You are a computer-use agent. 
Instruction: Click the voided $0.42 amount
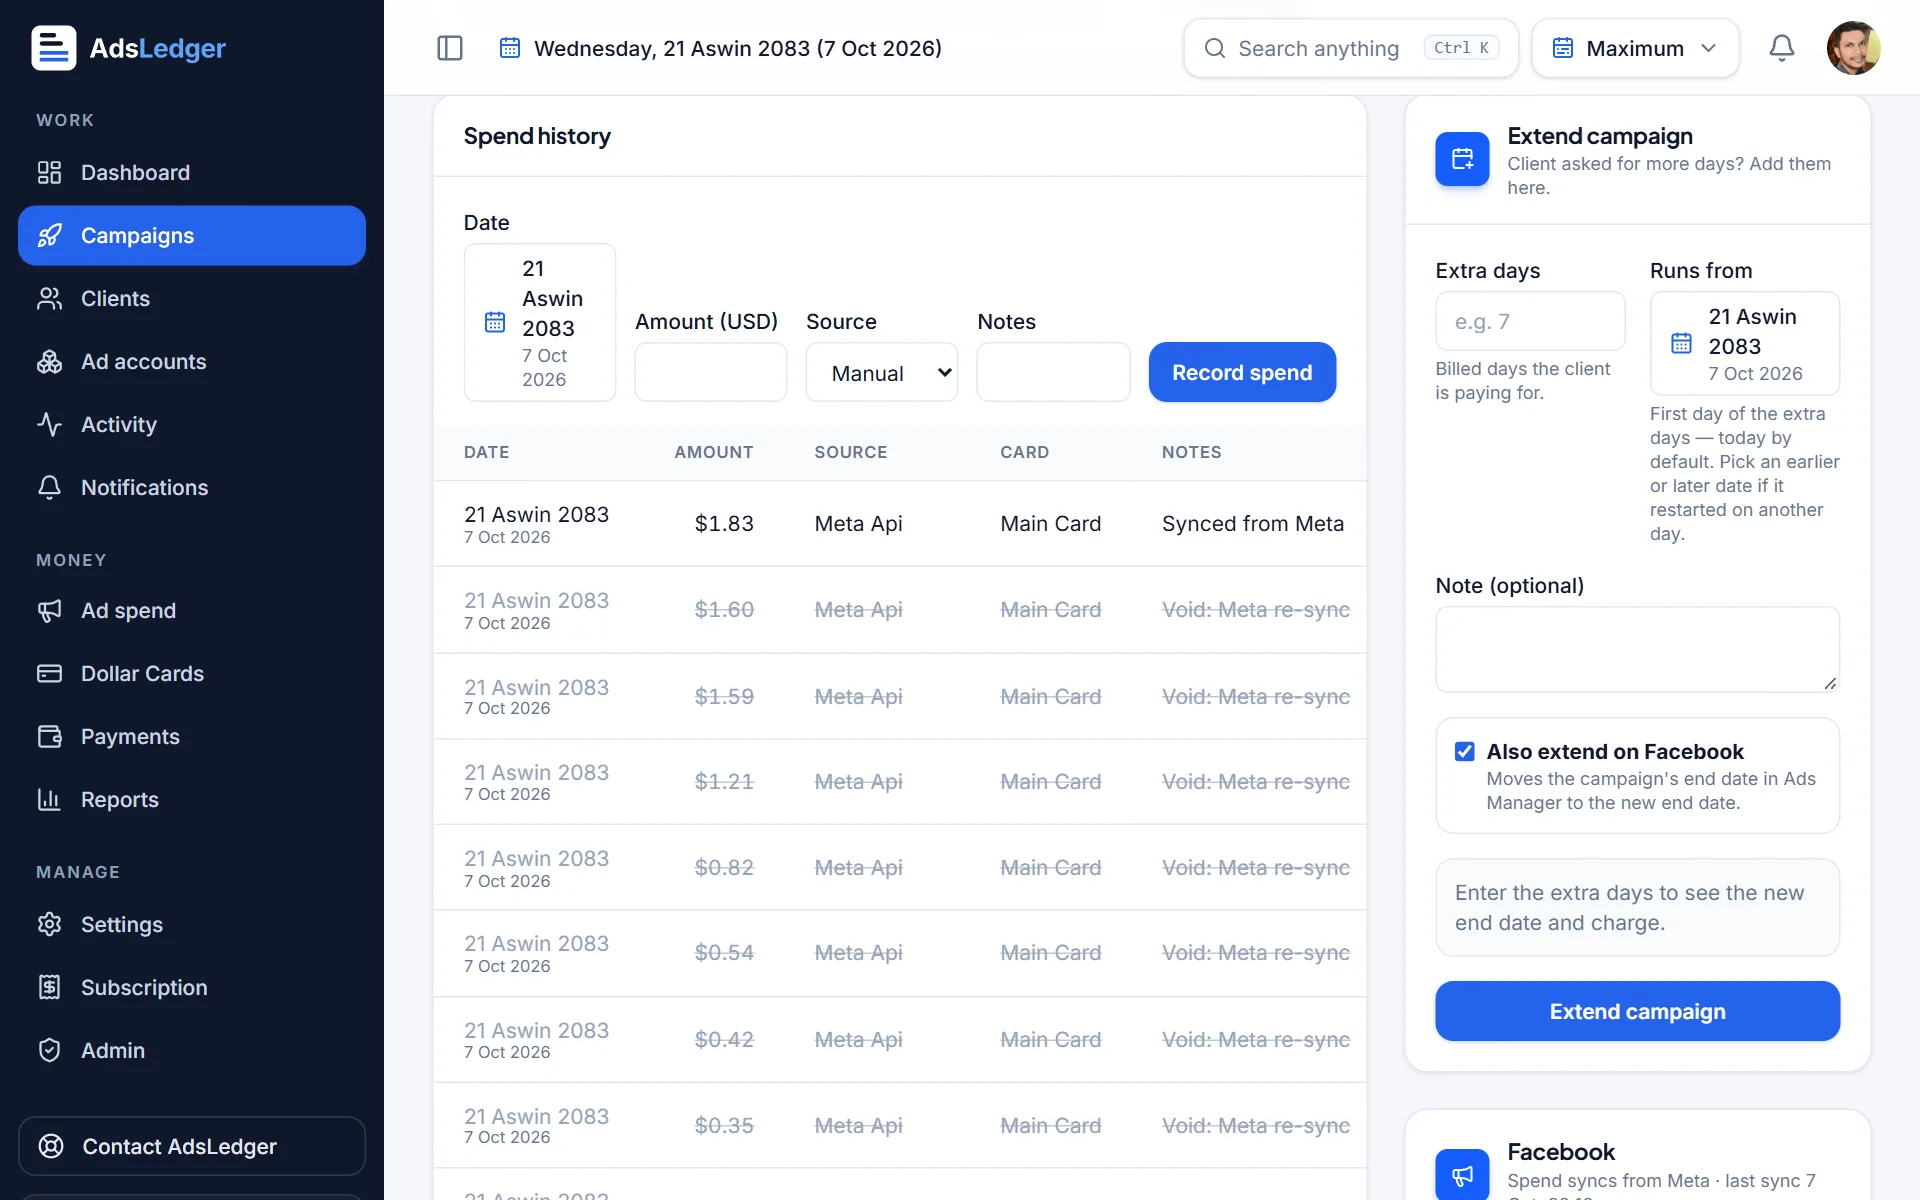(x=724, y=1040)
